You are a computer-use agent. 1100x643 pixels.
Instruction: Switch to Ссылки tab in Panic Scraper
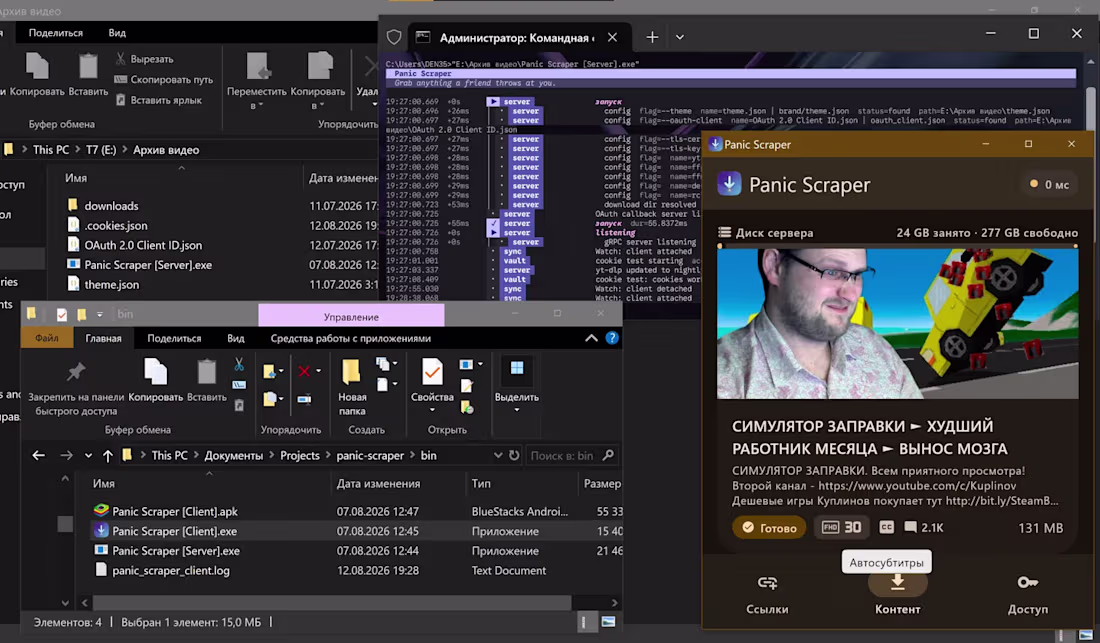click(x=767, y=595)
